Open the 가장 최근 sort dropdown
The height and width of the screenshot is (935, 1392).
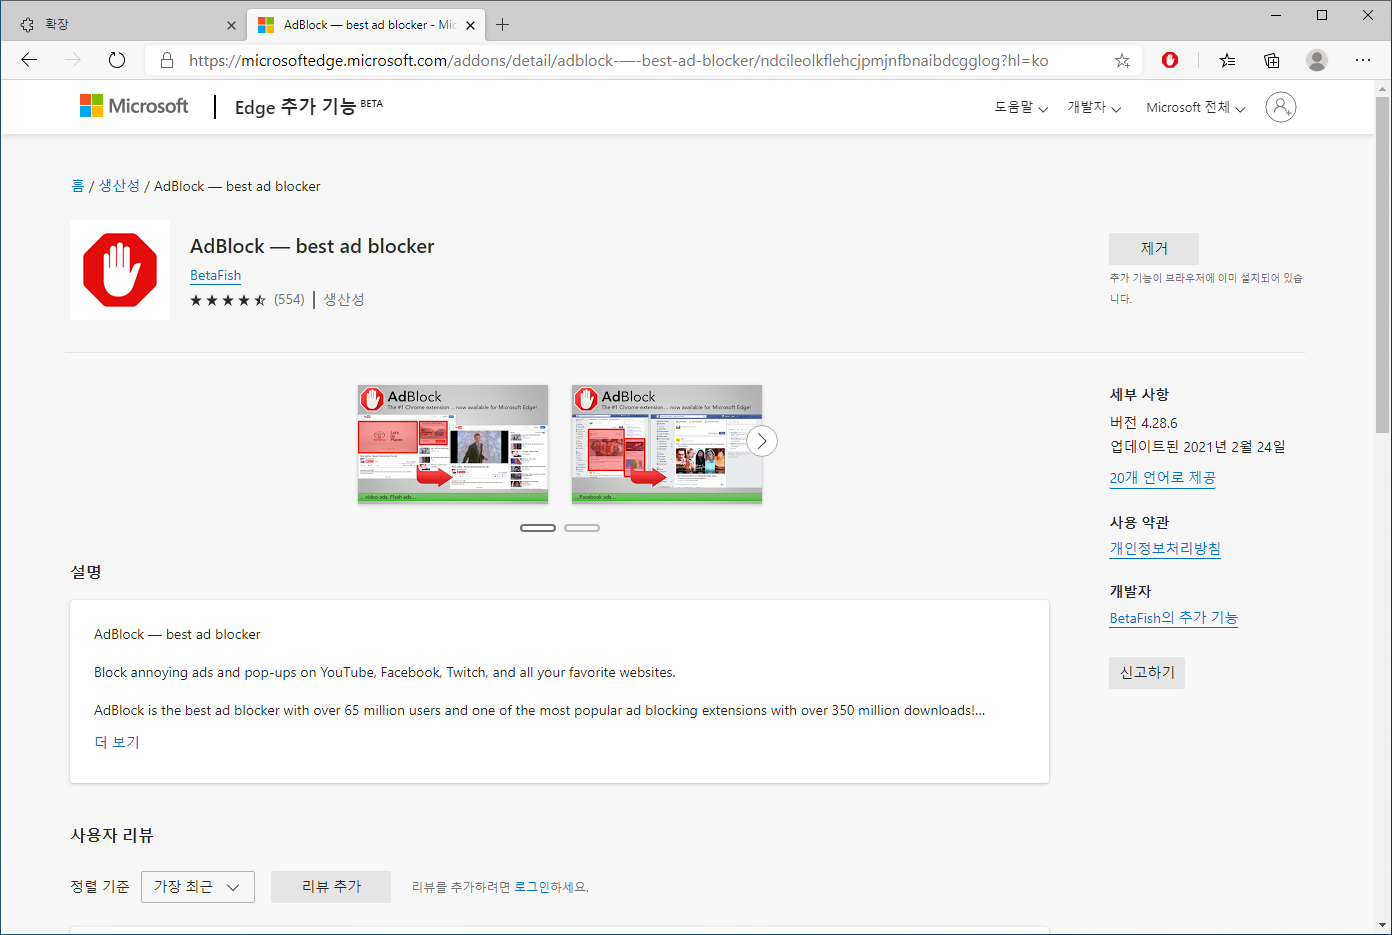point(198,887)
